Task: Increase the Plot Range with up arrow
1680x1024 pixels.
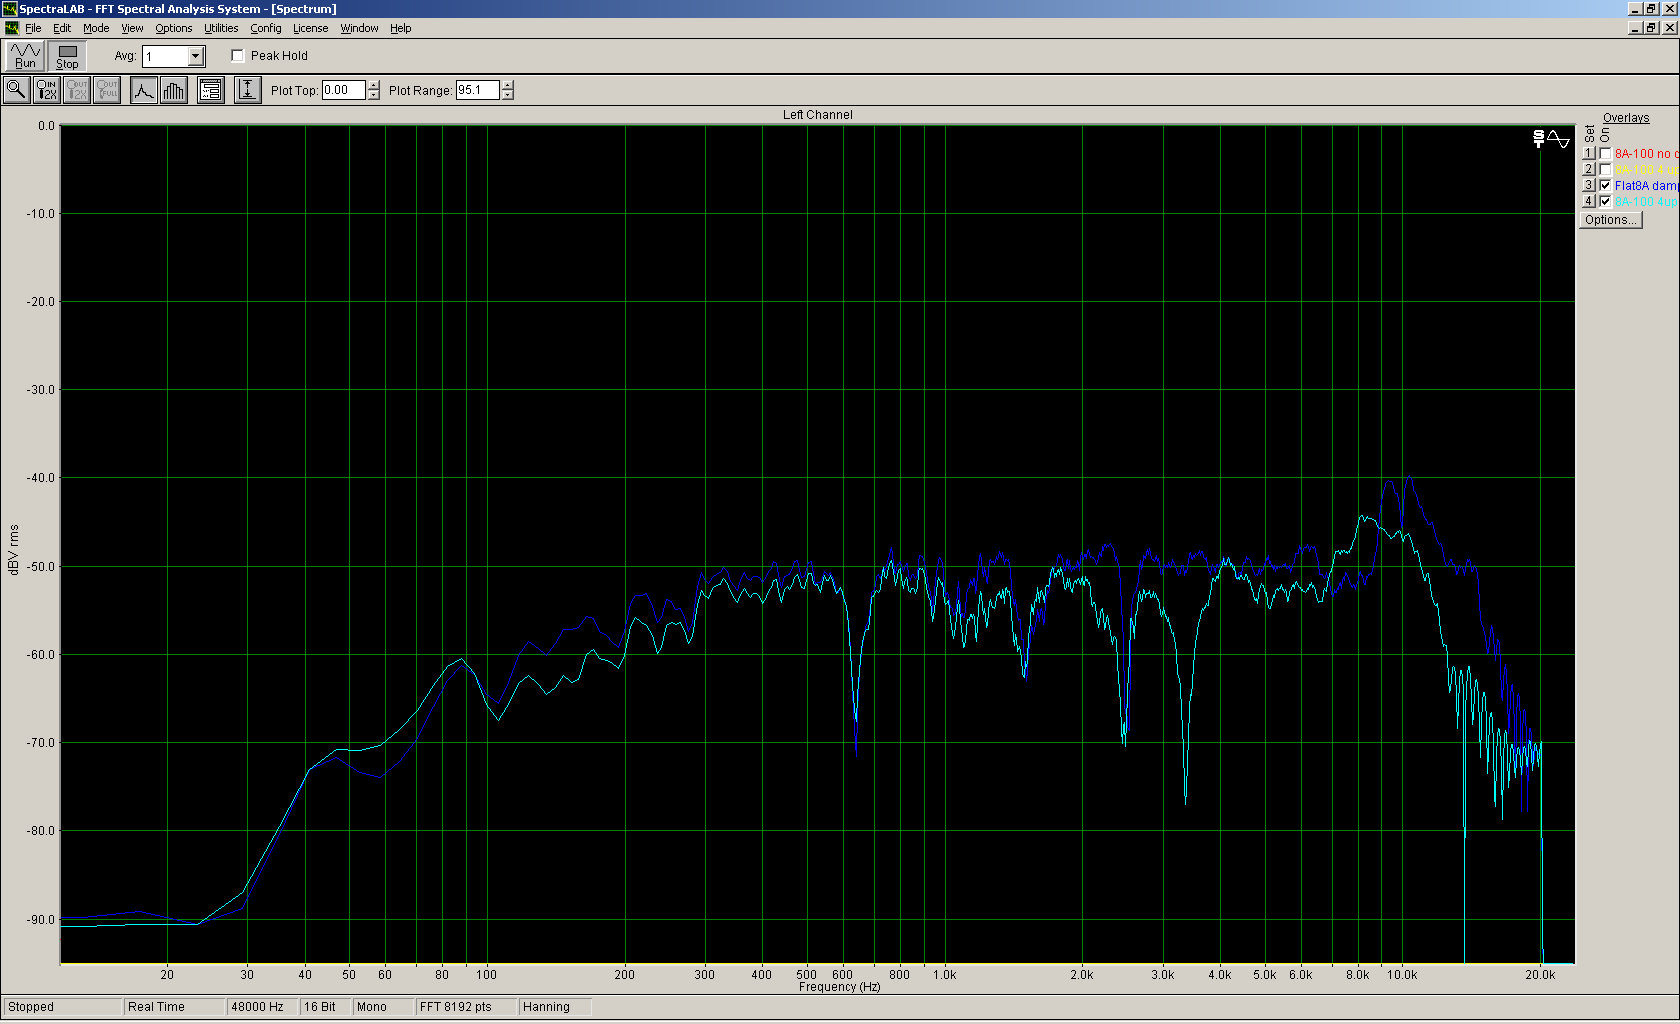Action: click(508, 85)
